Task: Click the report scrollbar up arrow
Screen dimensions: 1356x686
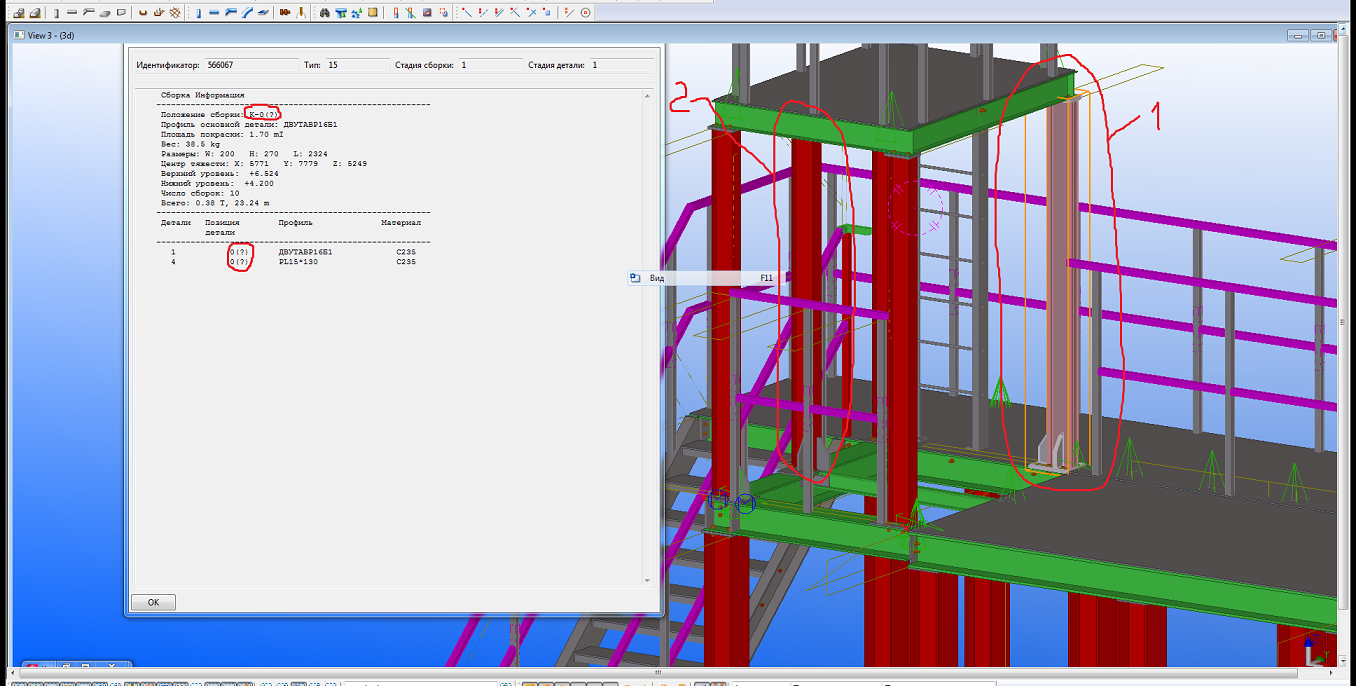Action: pyautogui.click(x=646, y=96)
